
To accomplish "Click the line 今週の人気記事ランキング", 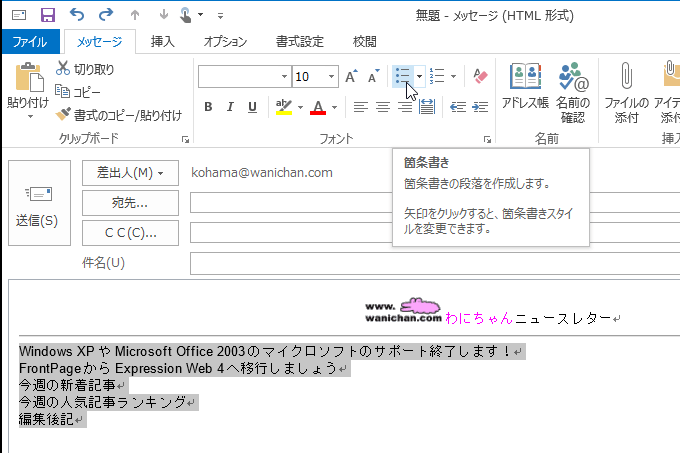I will pyautogui.click(x=102, y=402).
